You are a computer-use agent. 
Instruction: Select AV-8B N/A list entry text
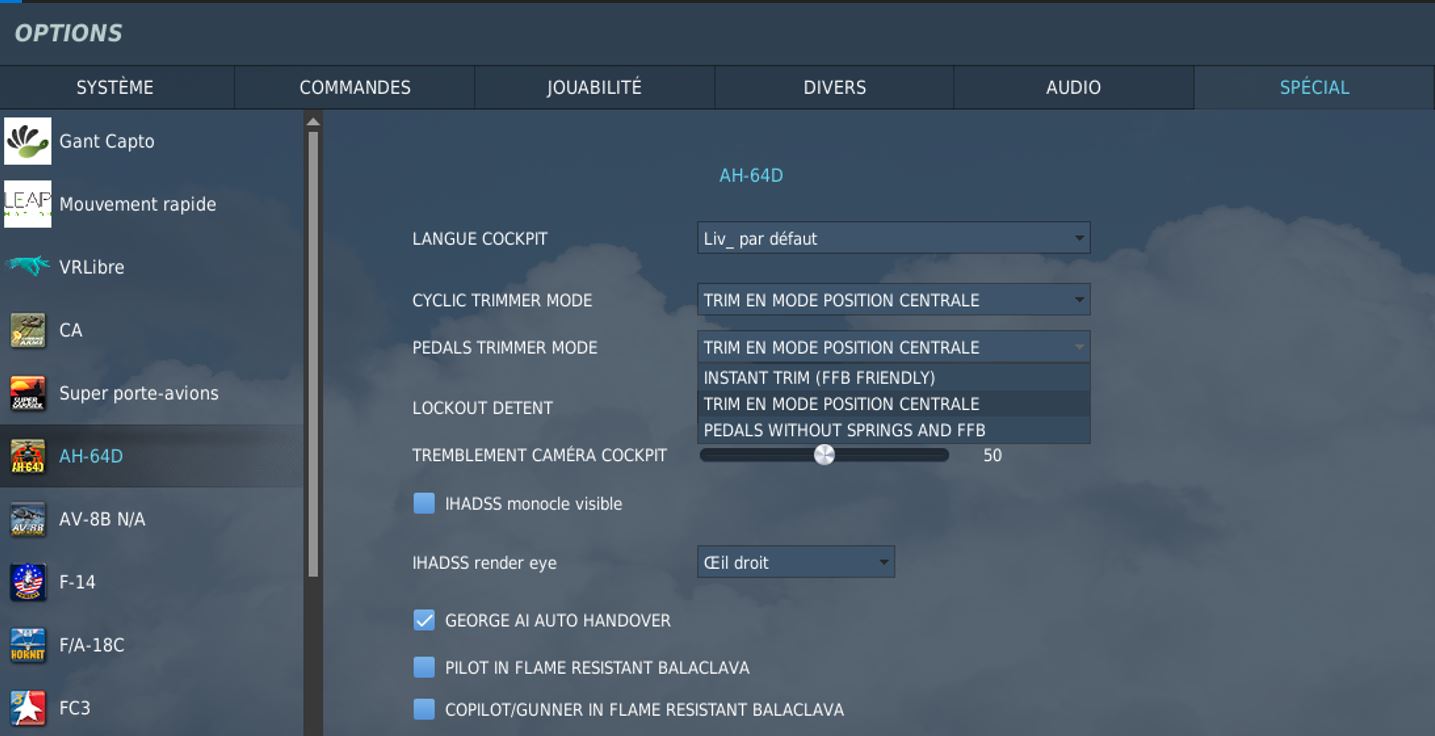pyautogui.click(x=102, y=519)
